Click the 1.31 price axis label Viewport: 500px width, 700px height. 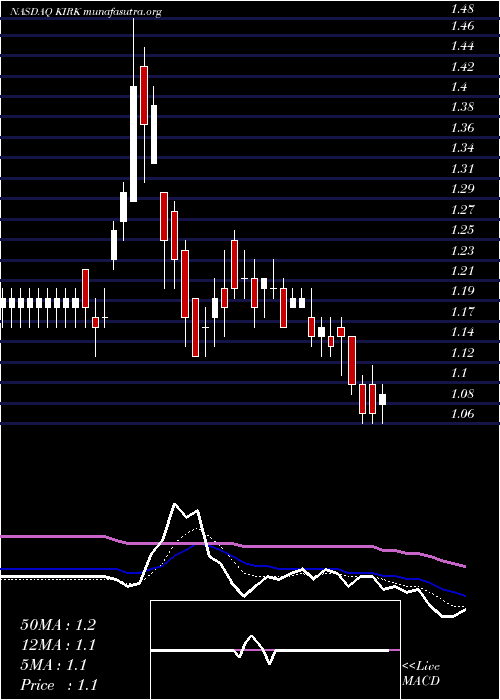[462, 168]
